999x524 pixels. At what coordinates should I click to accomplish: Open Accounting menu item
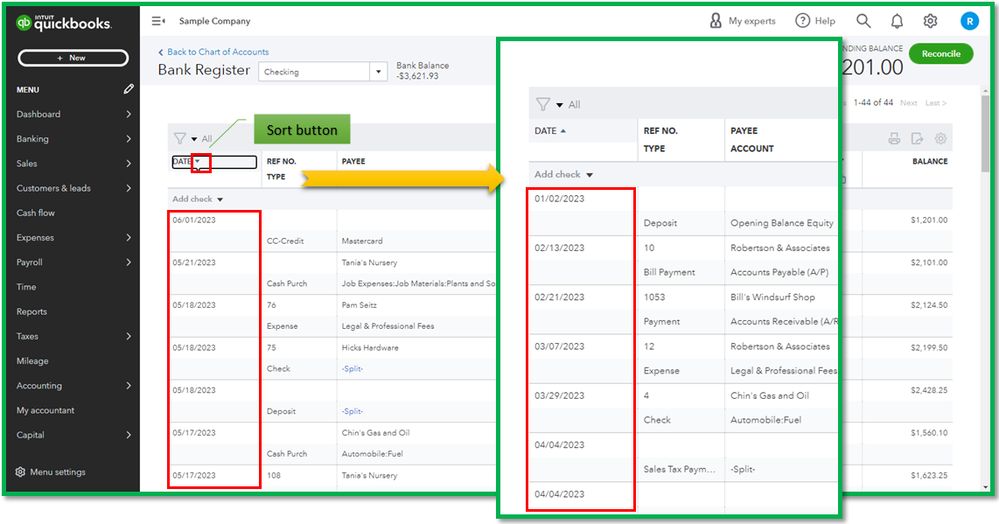[39, 386]
